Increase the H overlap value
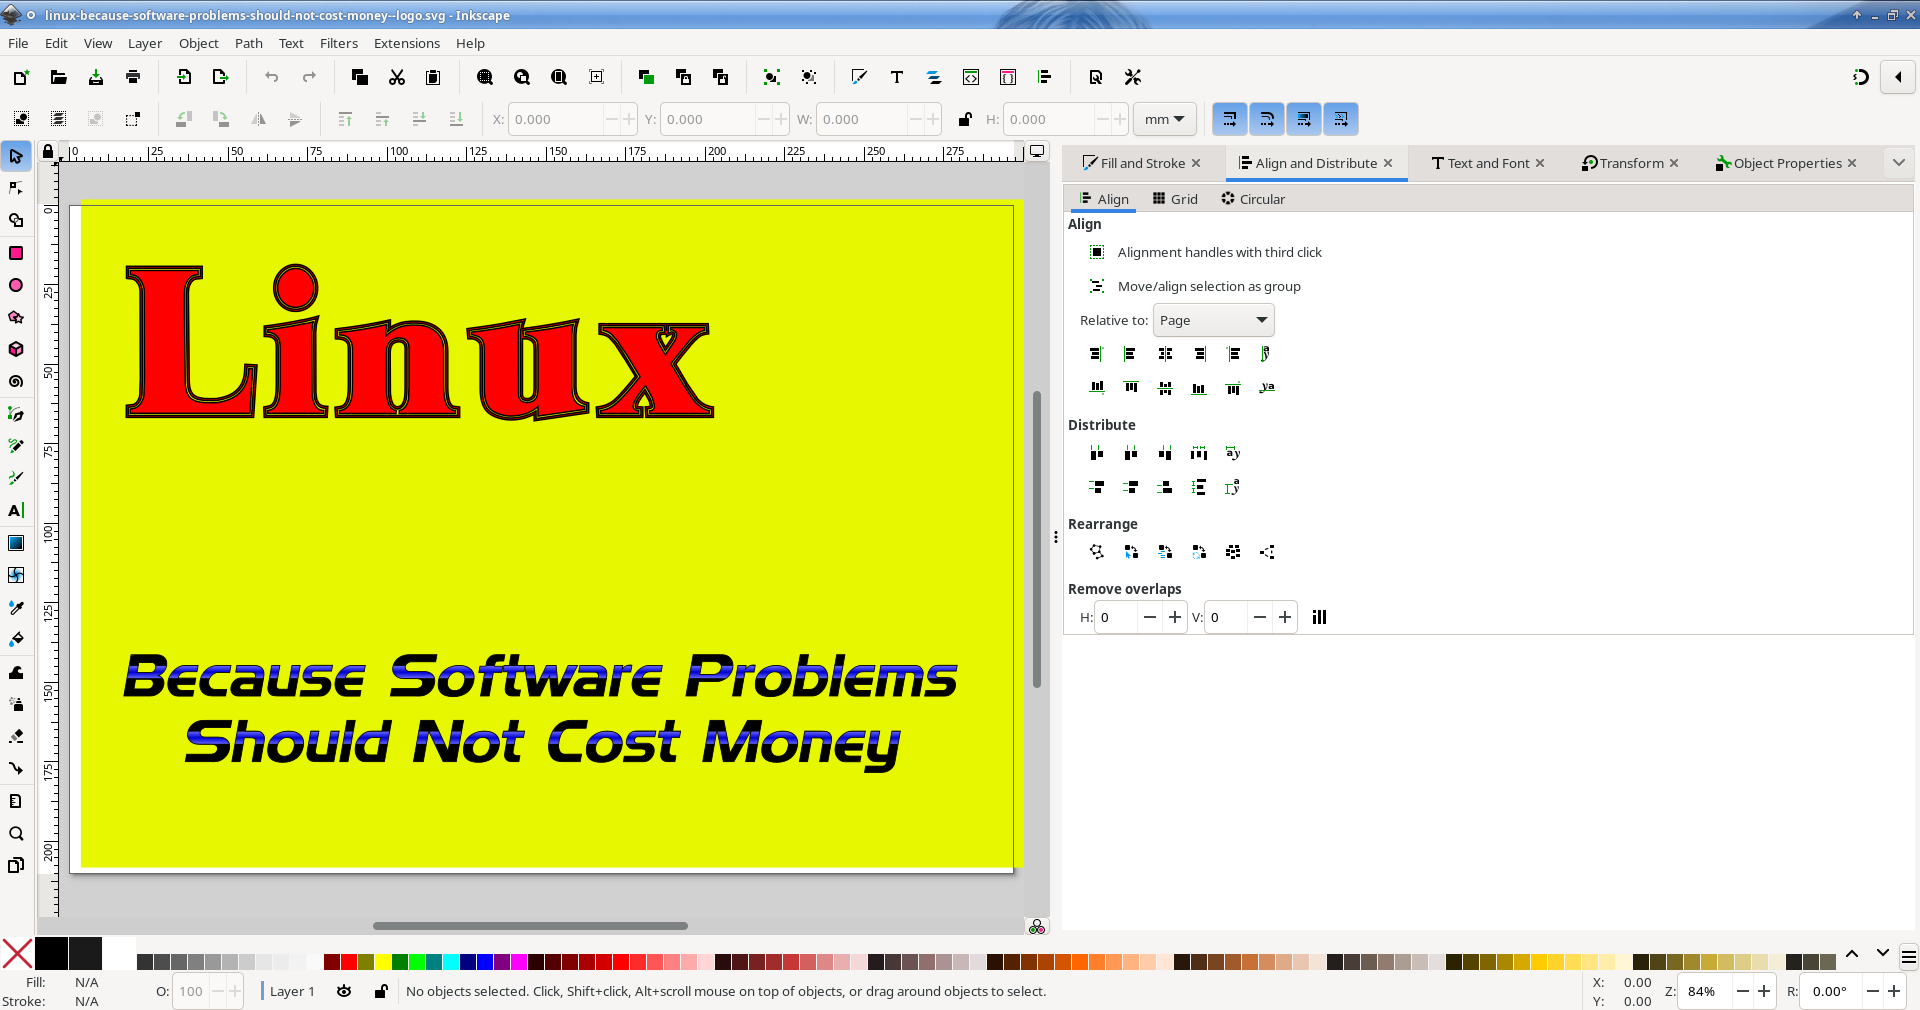 point(1175,617)
